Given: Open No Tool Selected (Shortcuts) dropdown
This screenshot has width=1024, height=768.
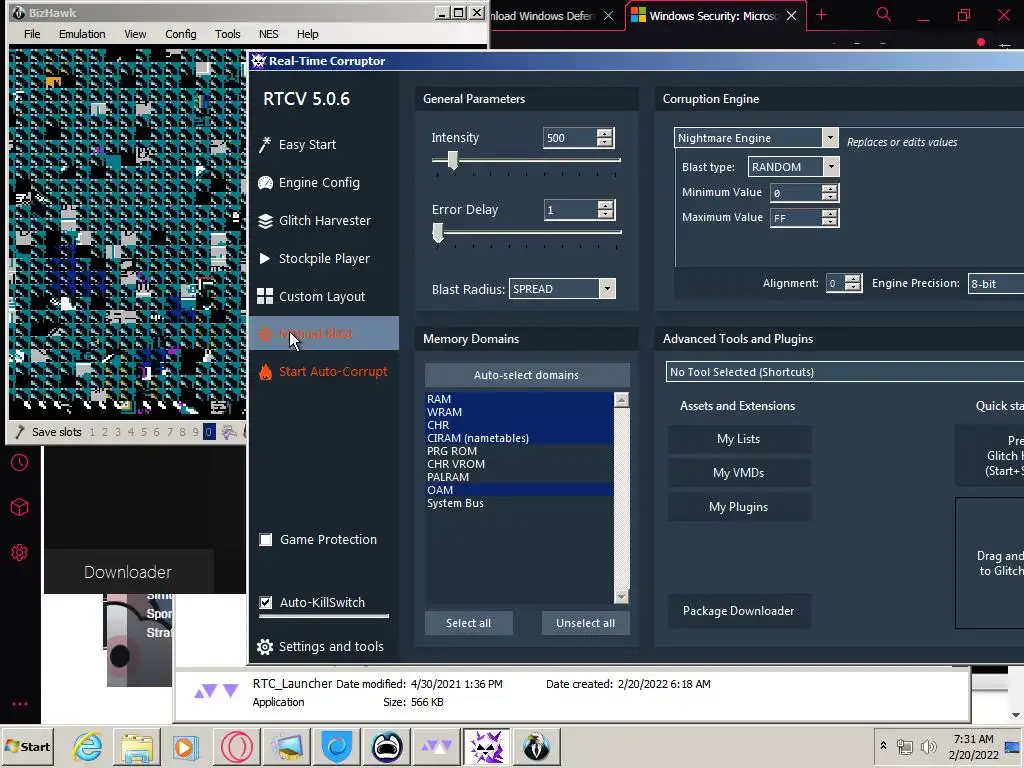Looking at the screenshot, I should (845, 372).
